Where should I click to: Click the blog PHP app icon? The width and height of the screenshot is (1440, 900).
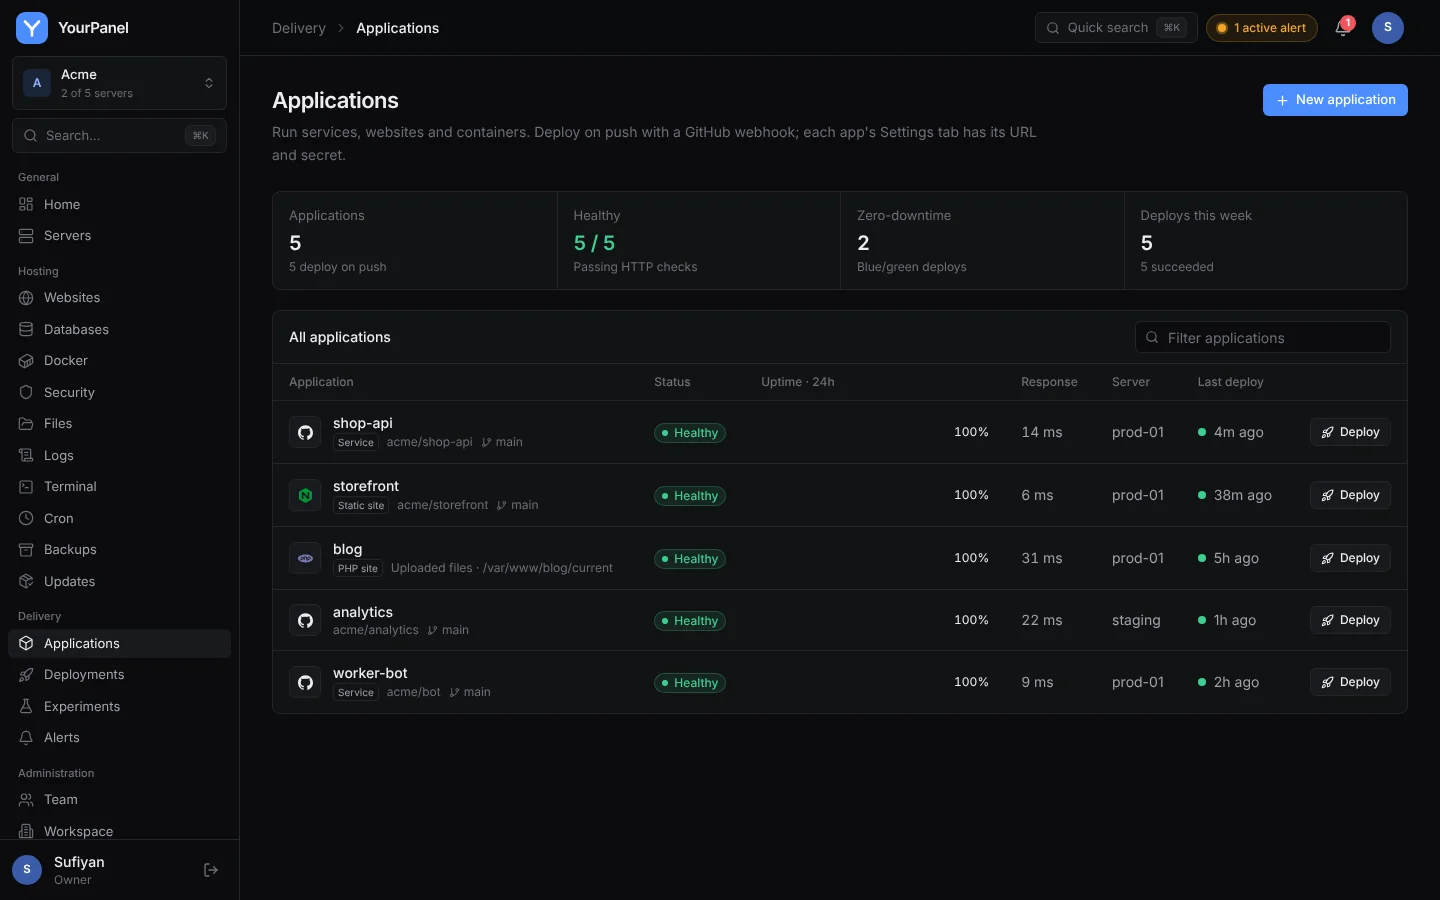click(305, 558)
